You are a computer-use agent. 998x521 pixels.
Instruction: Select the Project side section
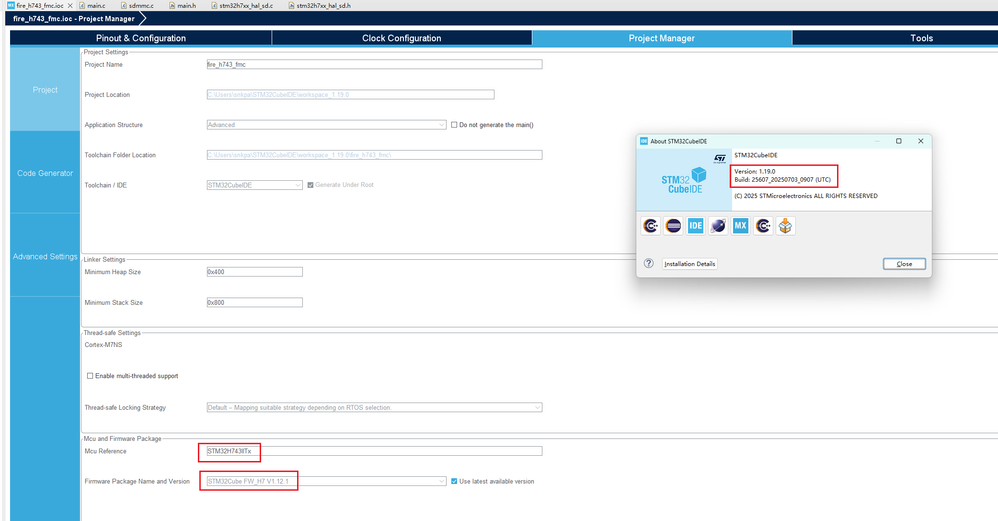45,90
